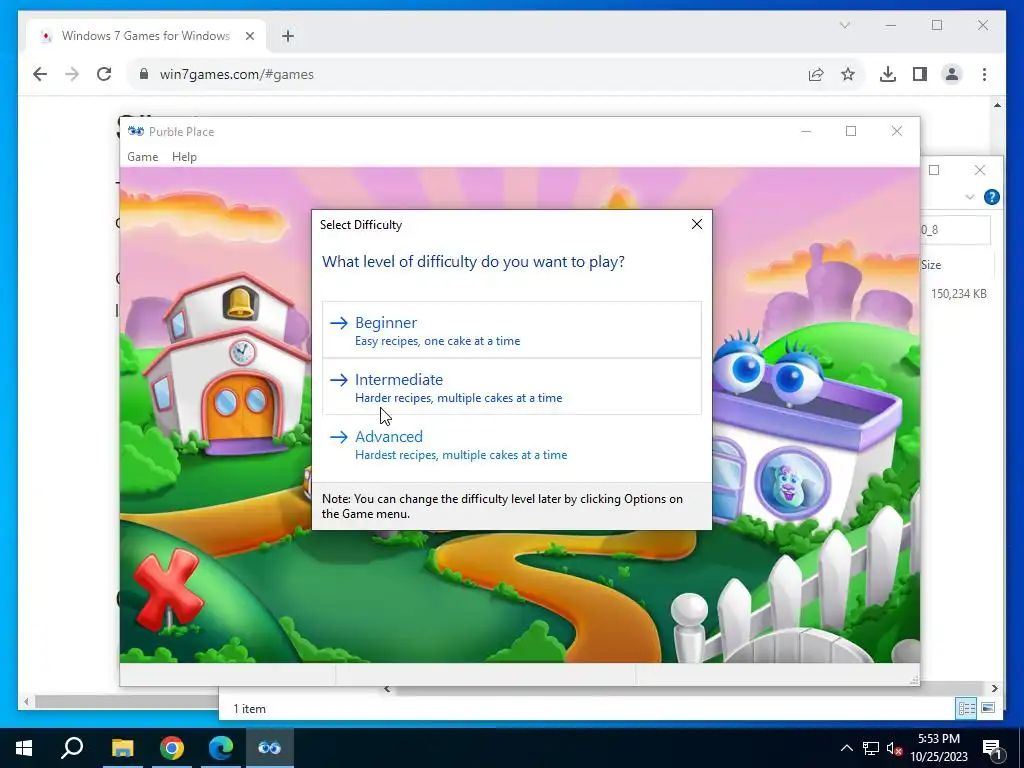Open Chrome downloads icon
Screen dimensions: 1024x768
coord(888,74)
